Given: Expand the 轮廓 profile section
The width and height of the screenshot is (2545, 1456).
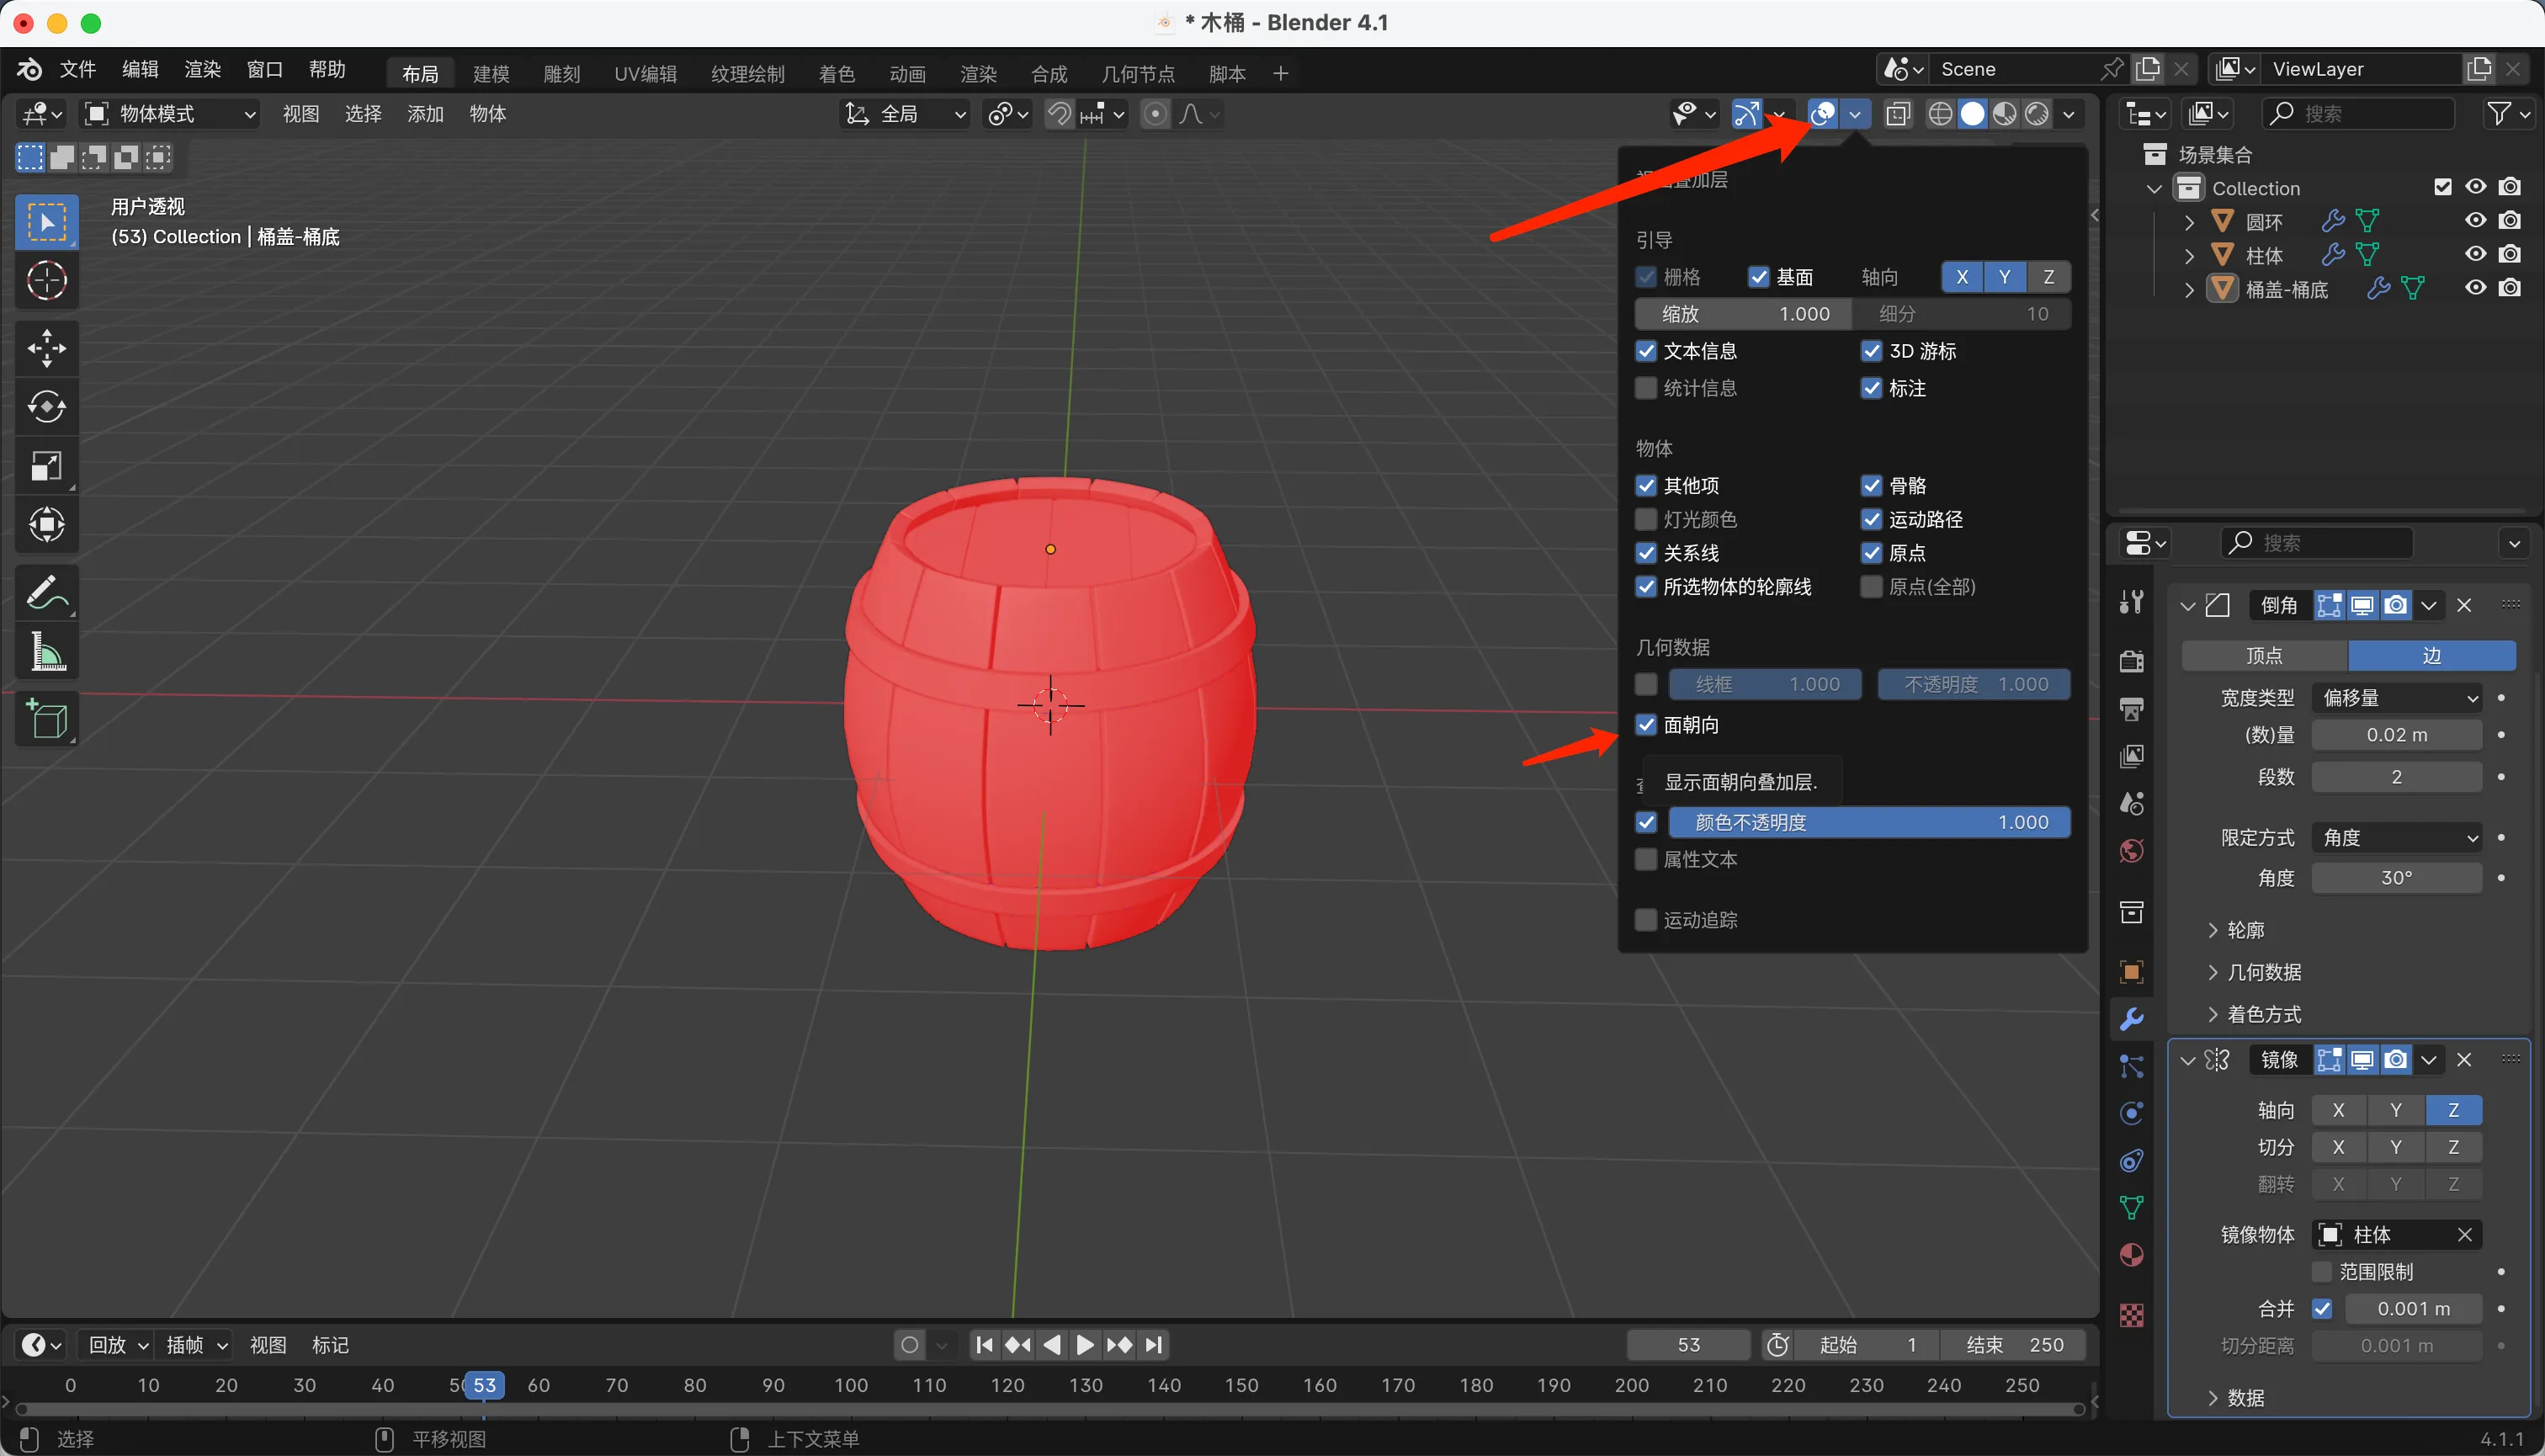Looking at the screenshot, I should (x=2244, y=930).
